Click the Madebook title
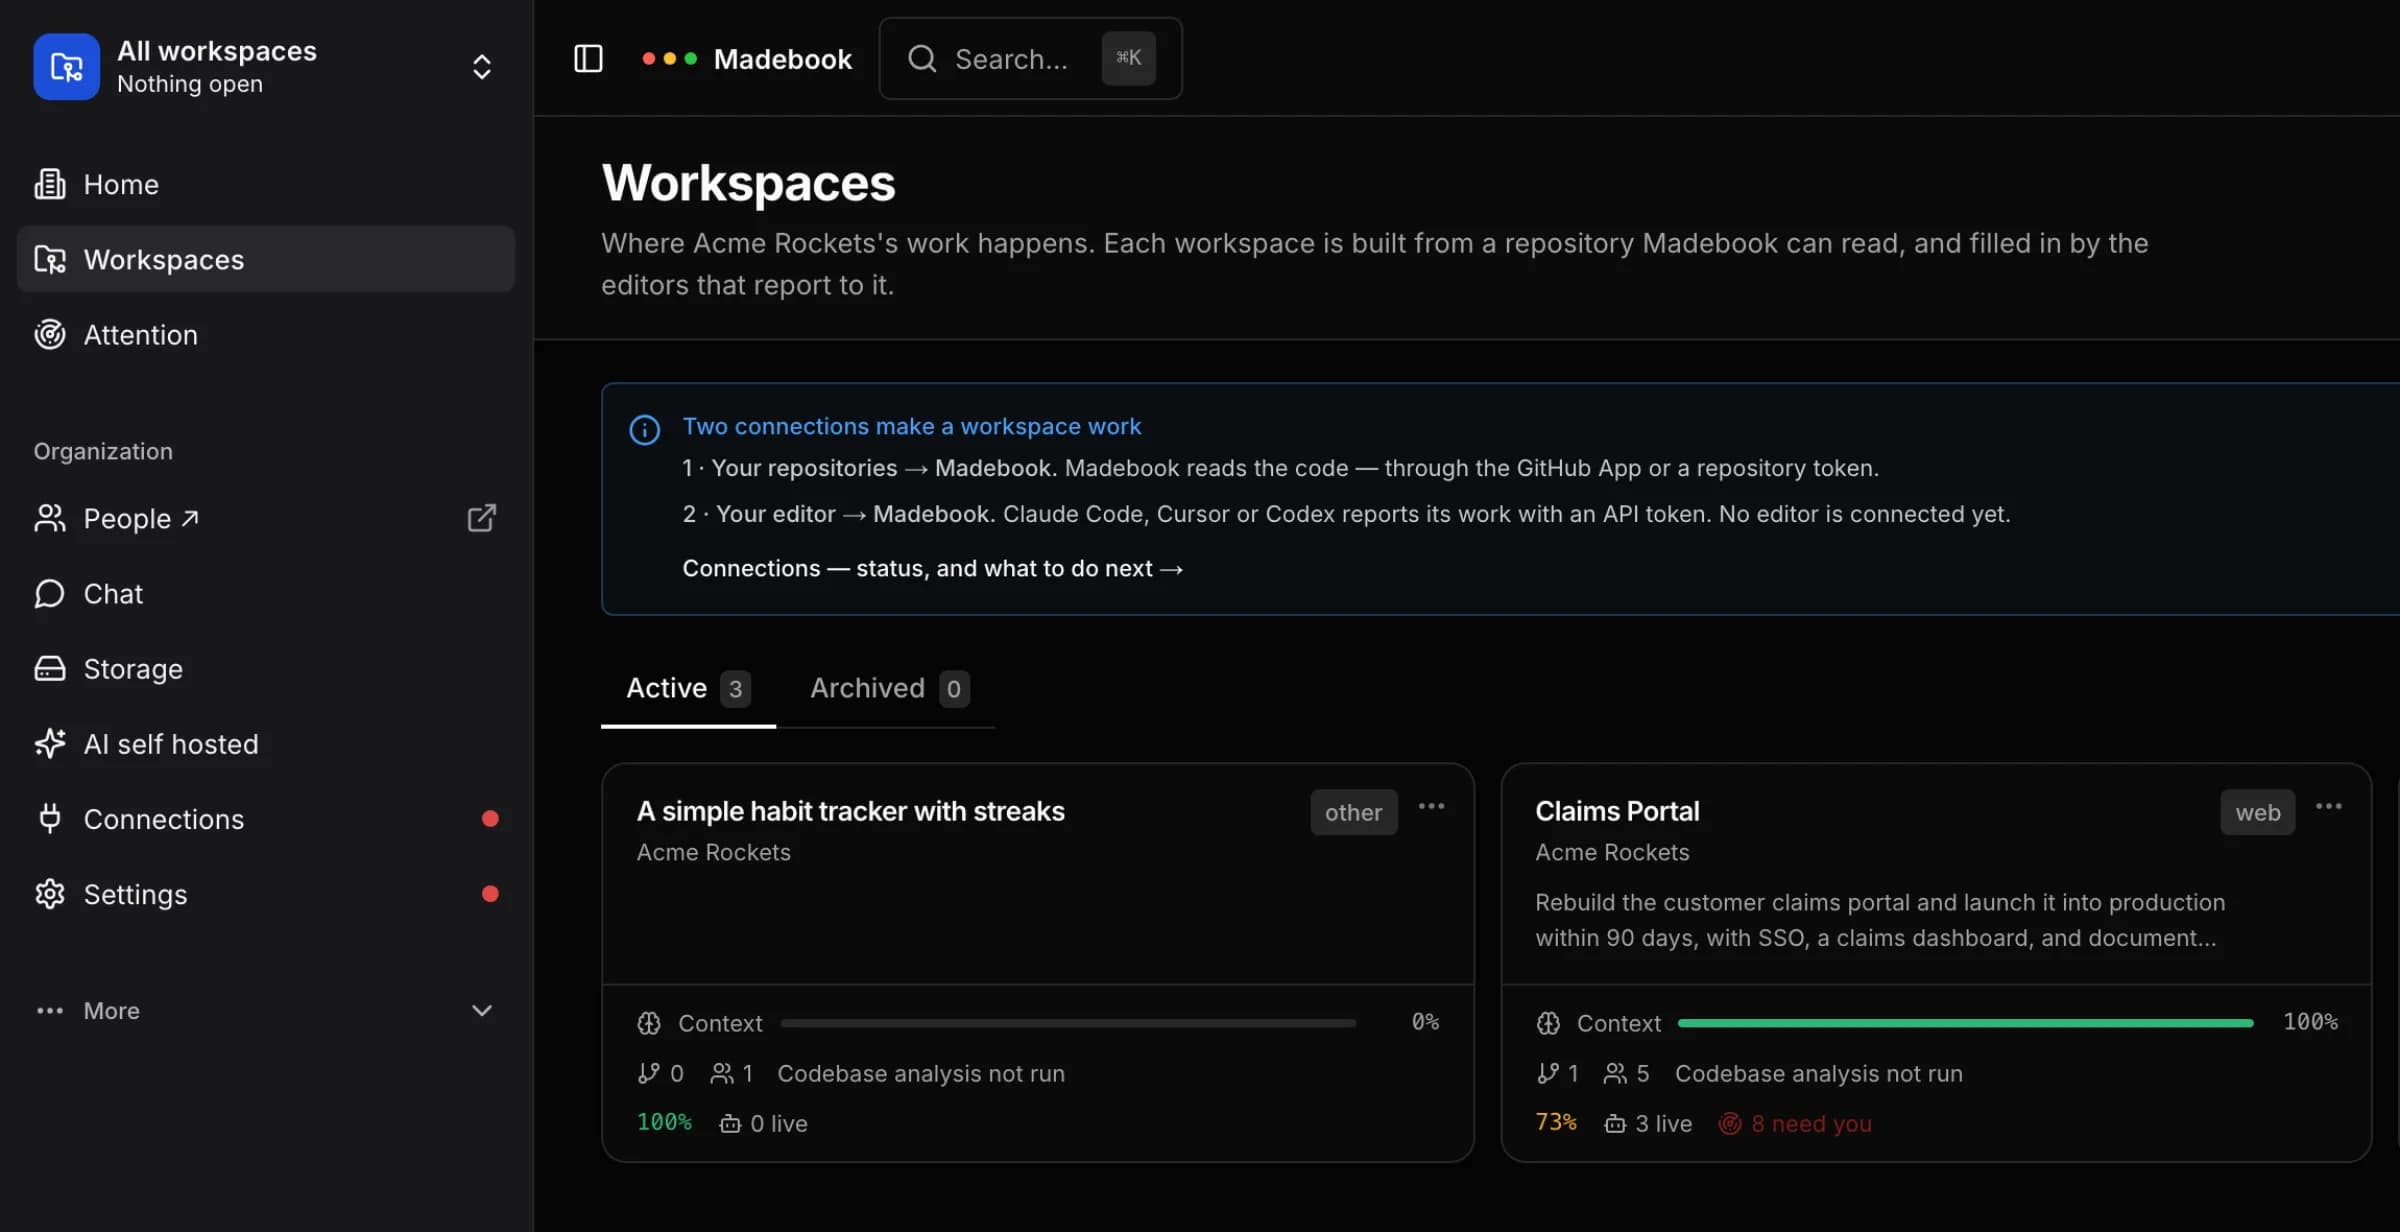Image resolution: width=2400 pixels, height=1232 pixels. 782,59
